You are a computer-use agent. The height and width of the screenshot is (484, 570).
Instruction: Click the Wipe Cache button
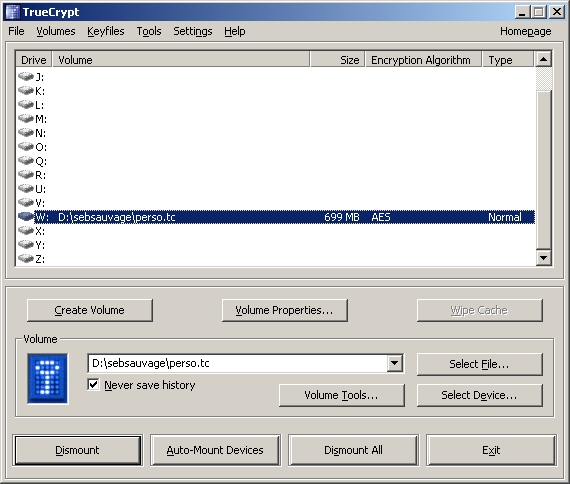pos(479,310)
